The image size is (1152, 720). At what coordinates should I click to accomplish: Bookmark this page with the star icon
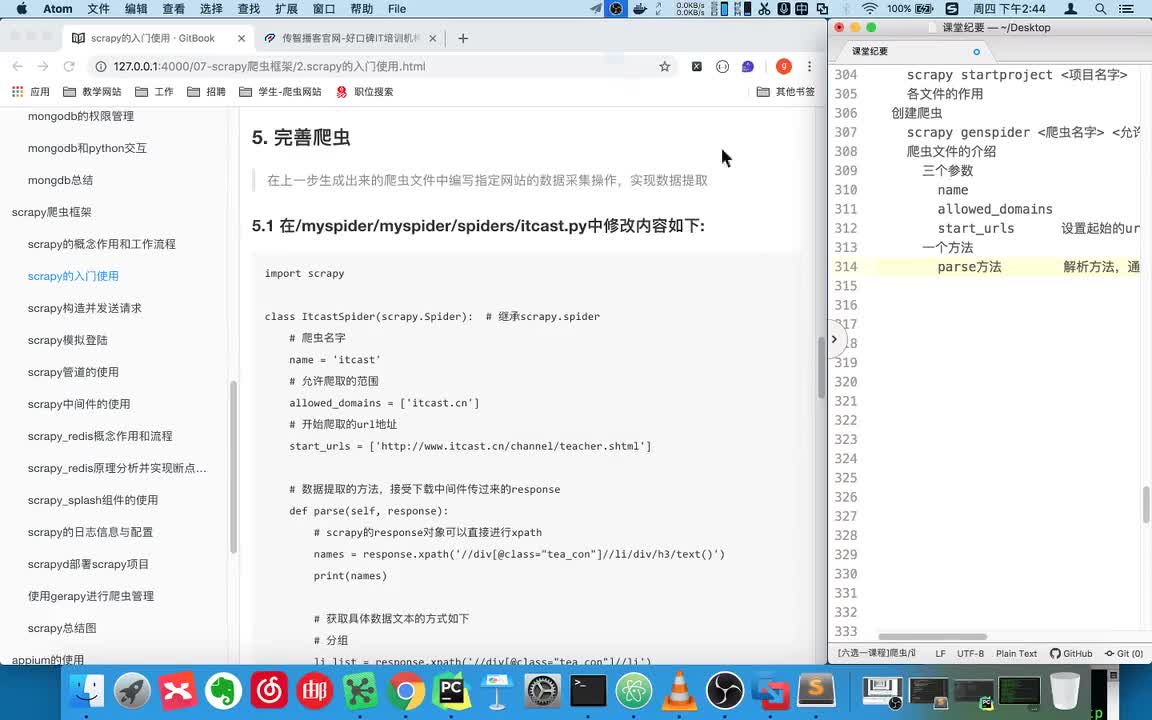click(664, 66)
